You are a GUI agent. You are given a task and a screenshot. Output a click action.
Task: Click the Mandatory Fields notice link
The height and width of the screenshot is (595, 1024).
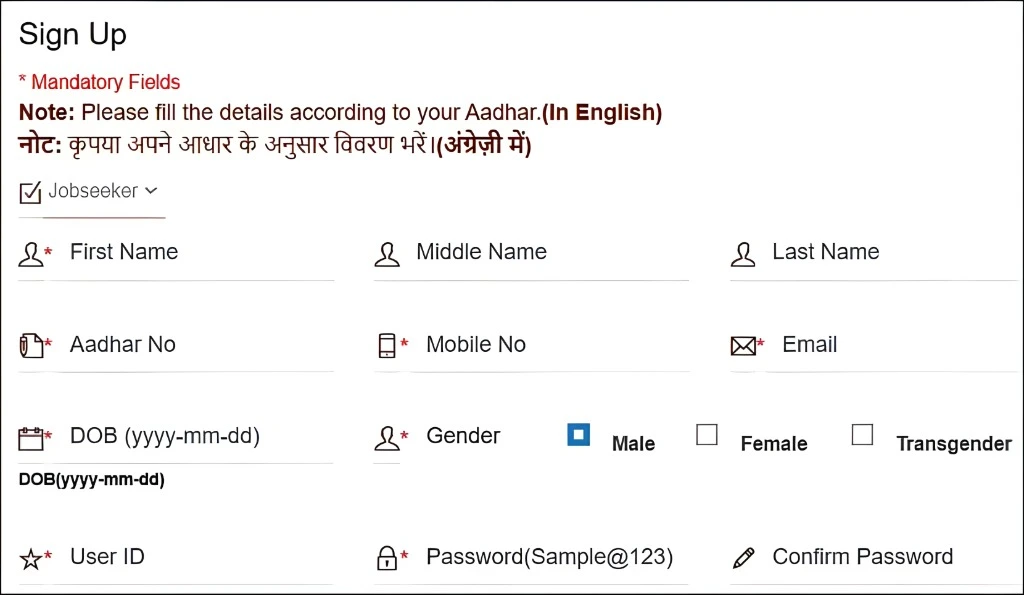100,81
